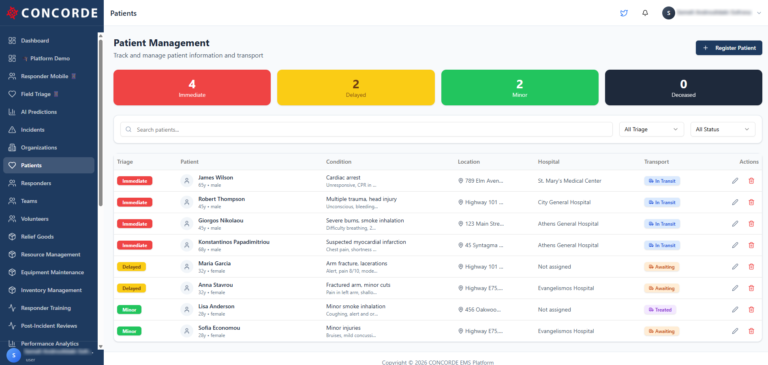
Task: Edit Konstantinos Papadimitriou's record
Action: pos(735,245)
